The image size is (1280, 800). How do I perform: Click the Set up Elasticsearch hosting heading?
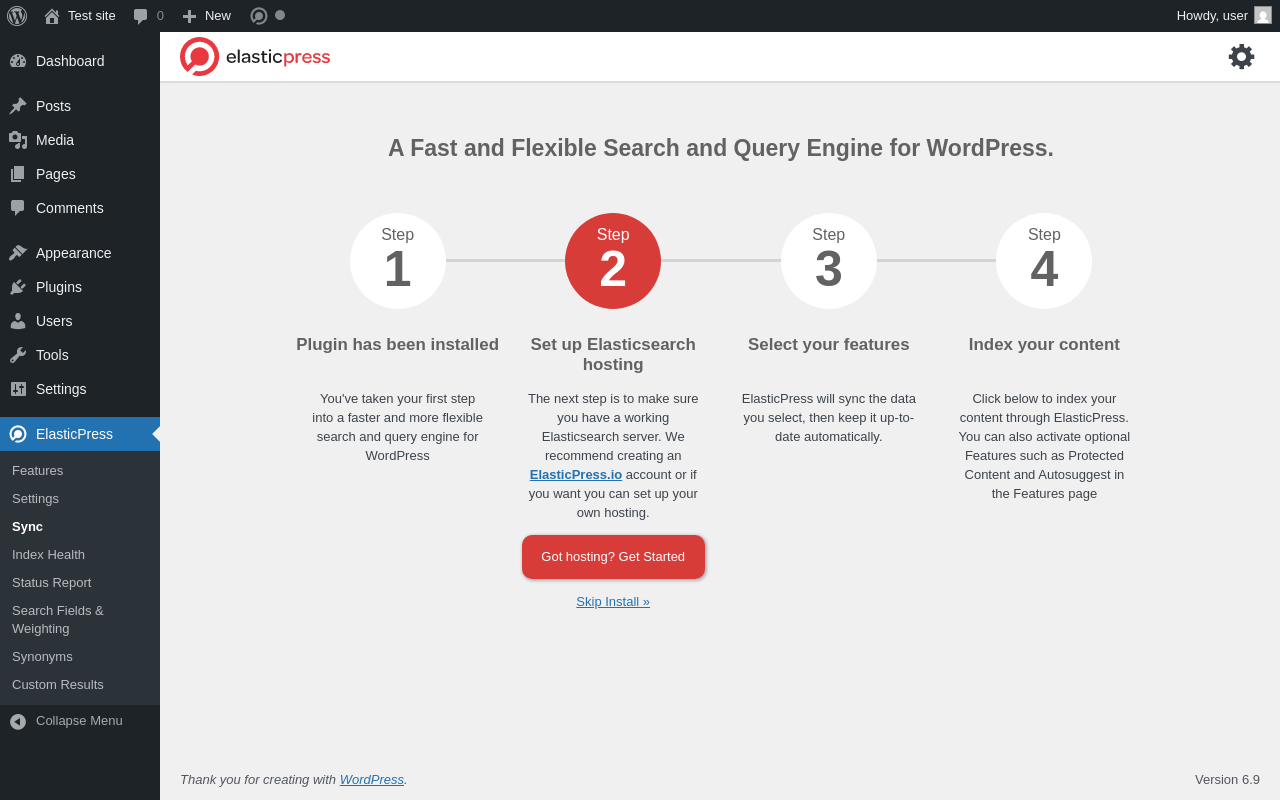(613, 355)
